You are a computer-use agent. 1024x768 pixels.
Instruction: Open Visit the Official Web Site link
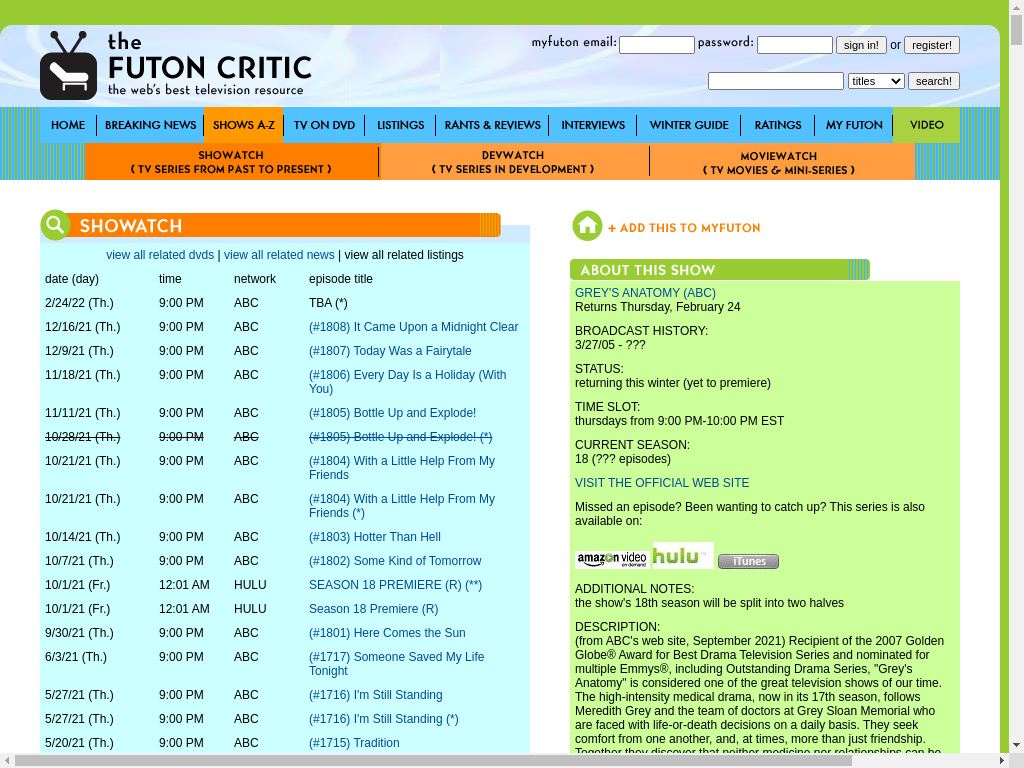[661, 483]
